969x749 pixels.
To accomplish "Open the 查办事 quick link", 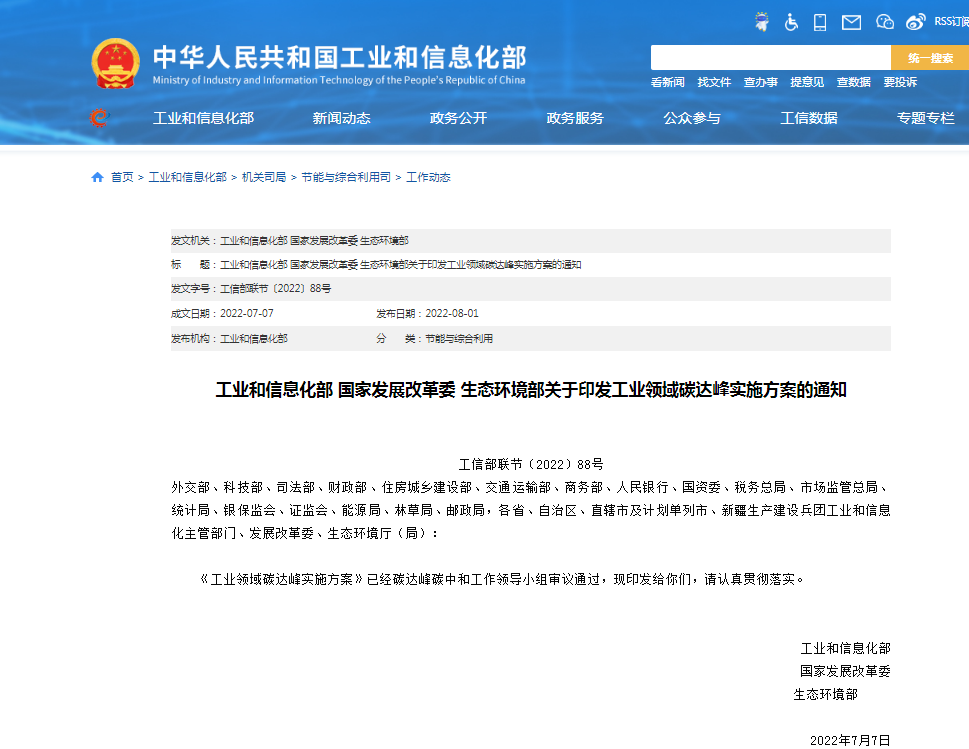I will point(760,82).
